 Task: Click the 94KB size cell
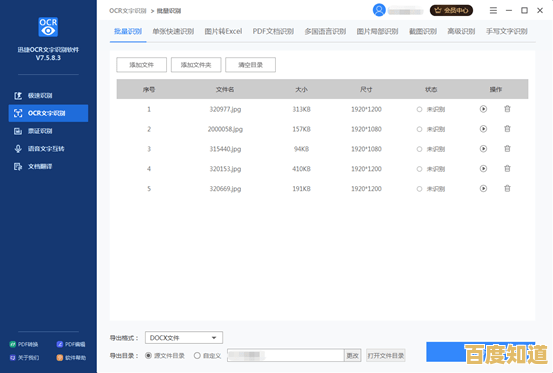[x=301, y=149]
